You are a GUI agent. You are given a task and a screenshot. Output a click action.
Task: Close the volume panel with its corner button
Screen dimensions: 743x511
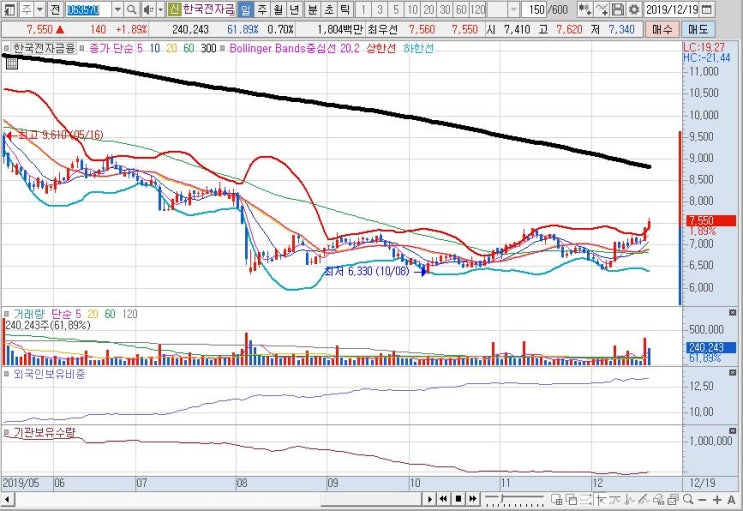[x=733, y=312]
